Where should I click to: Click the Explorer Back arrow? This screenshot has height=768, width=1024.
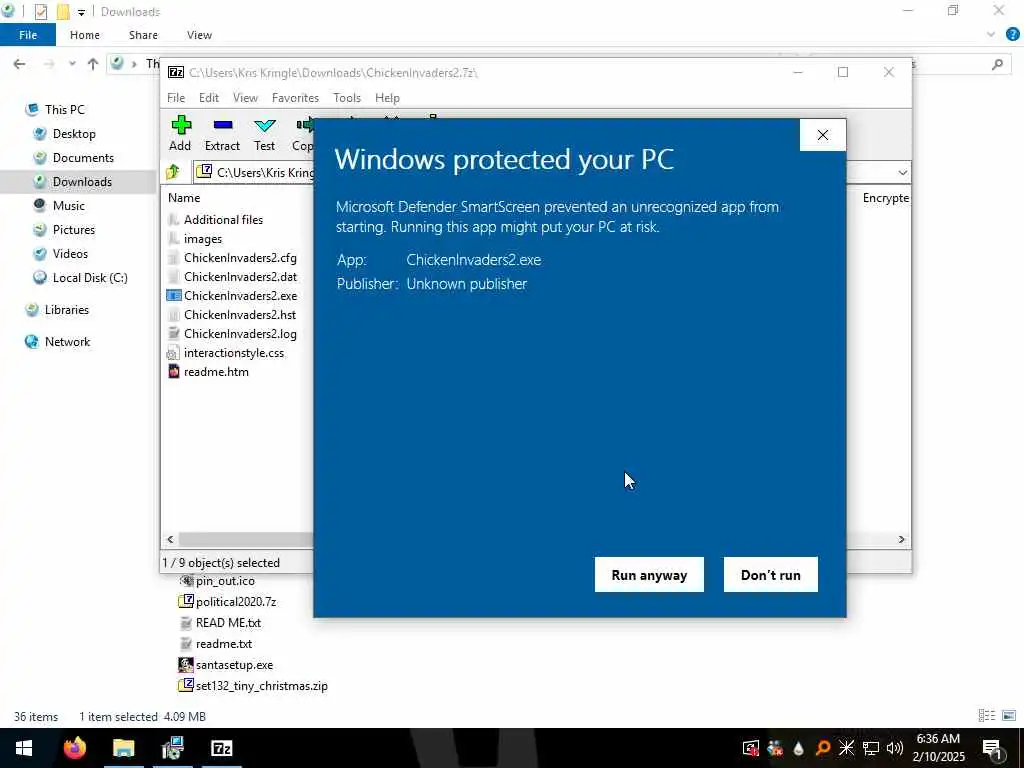(x=20, y=63)
